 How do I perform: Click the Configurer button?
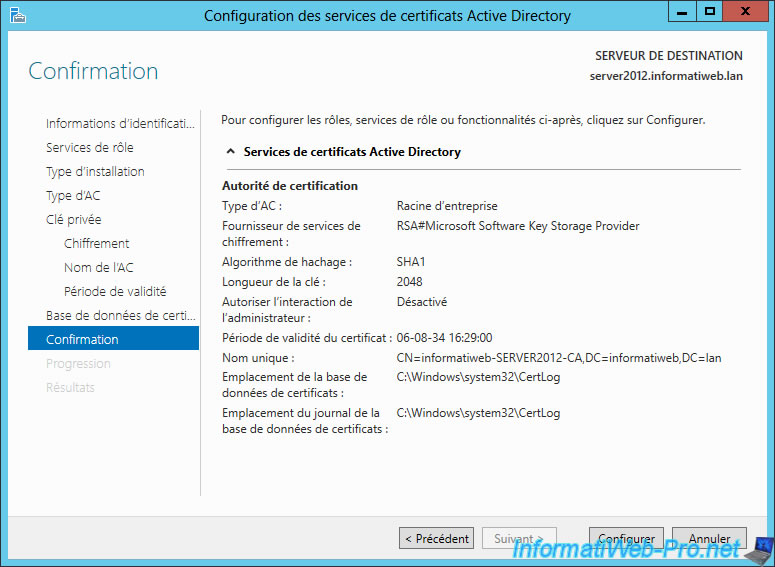[x=626, y=538]
